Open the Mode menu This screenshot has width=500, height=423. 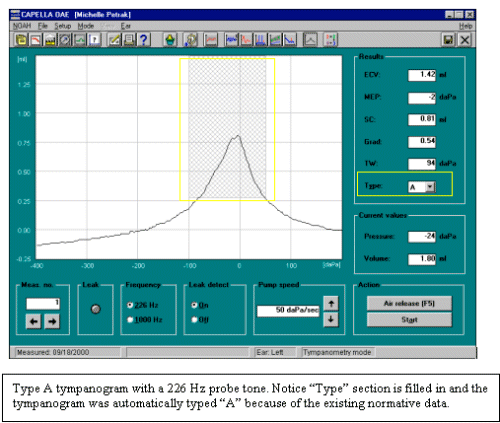[86, 26]
